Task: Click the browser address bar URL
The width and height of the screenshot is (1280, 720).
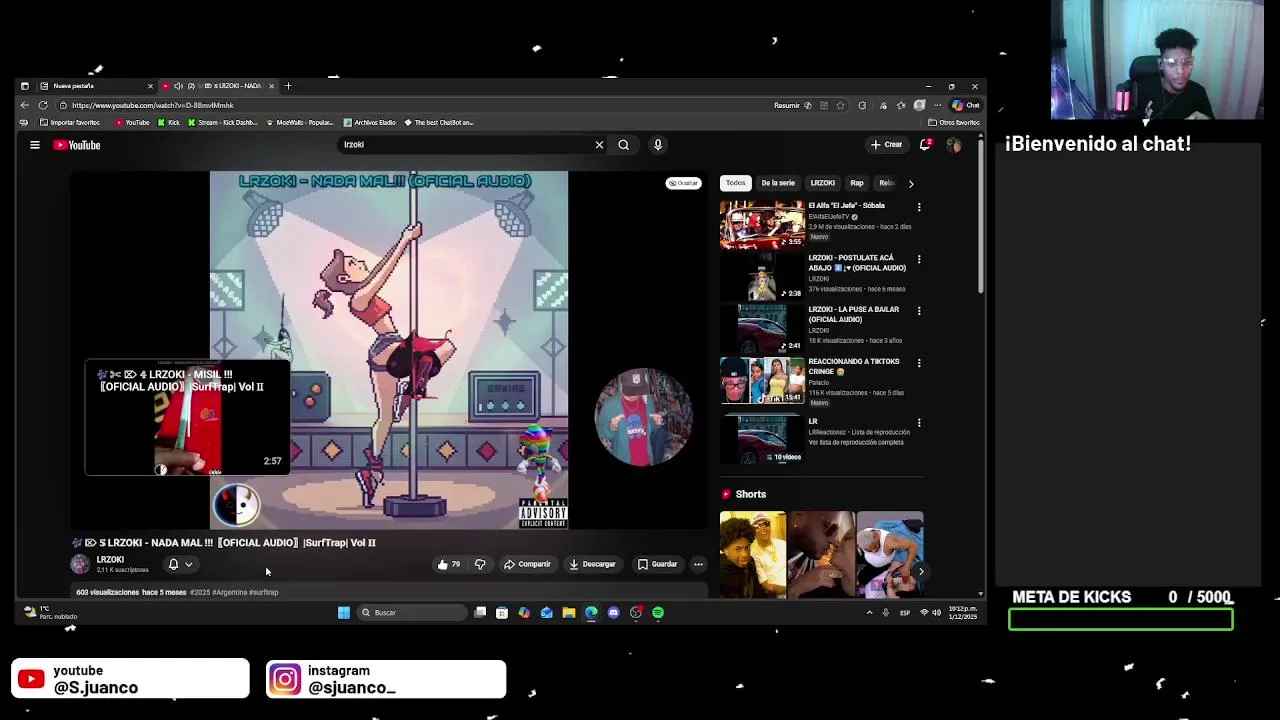Action: (152, 105)
